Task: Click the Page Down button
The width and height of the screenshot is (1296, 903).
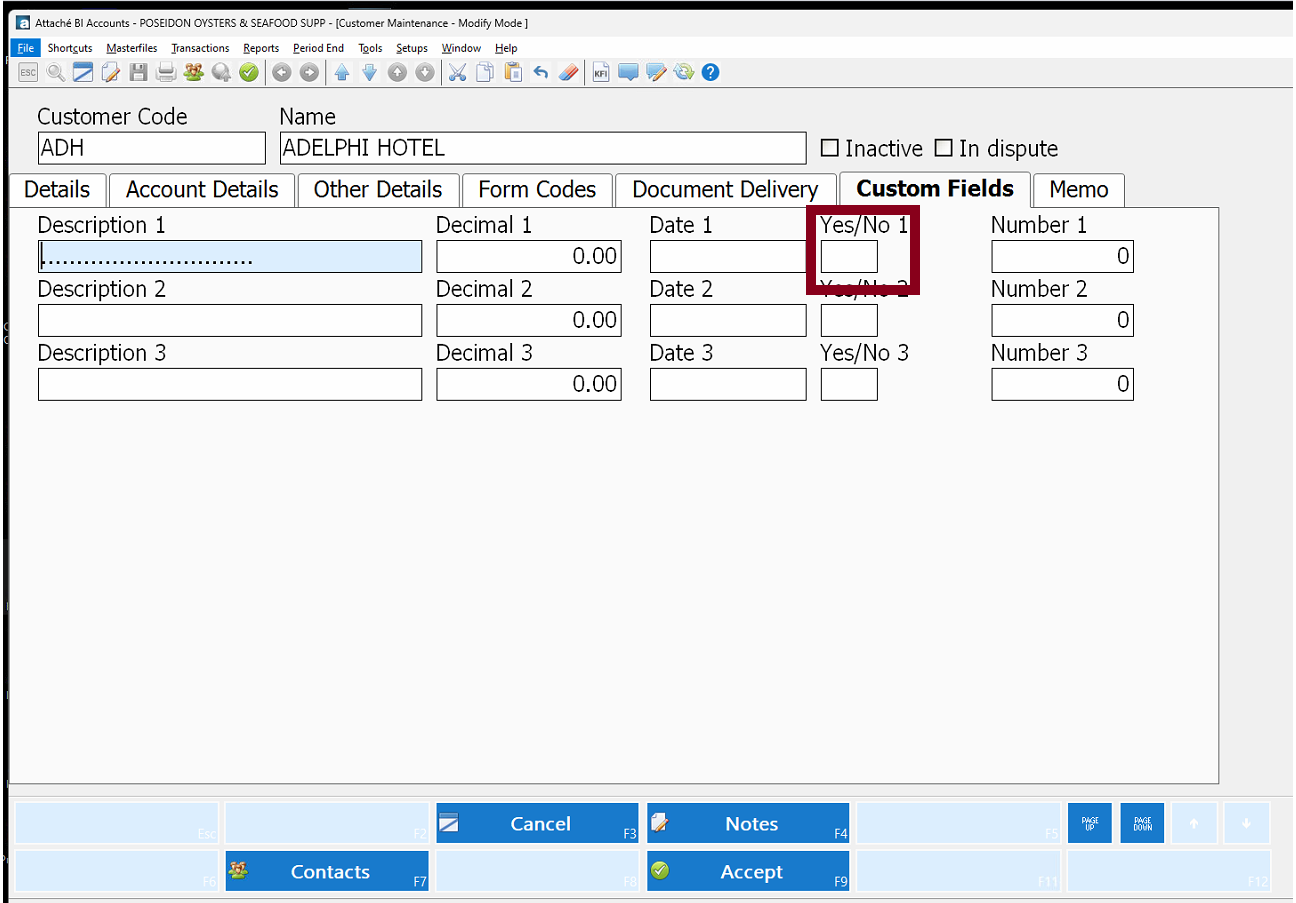Action: [1142, 823]
